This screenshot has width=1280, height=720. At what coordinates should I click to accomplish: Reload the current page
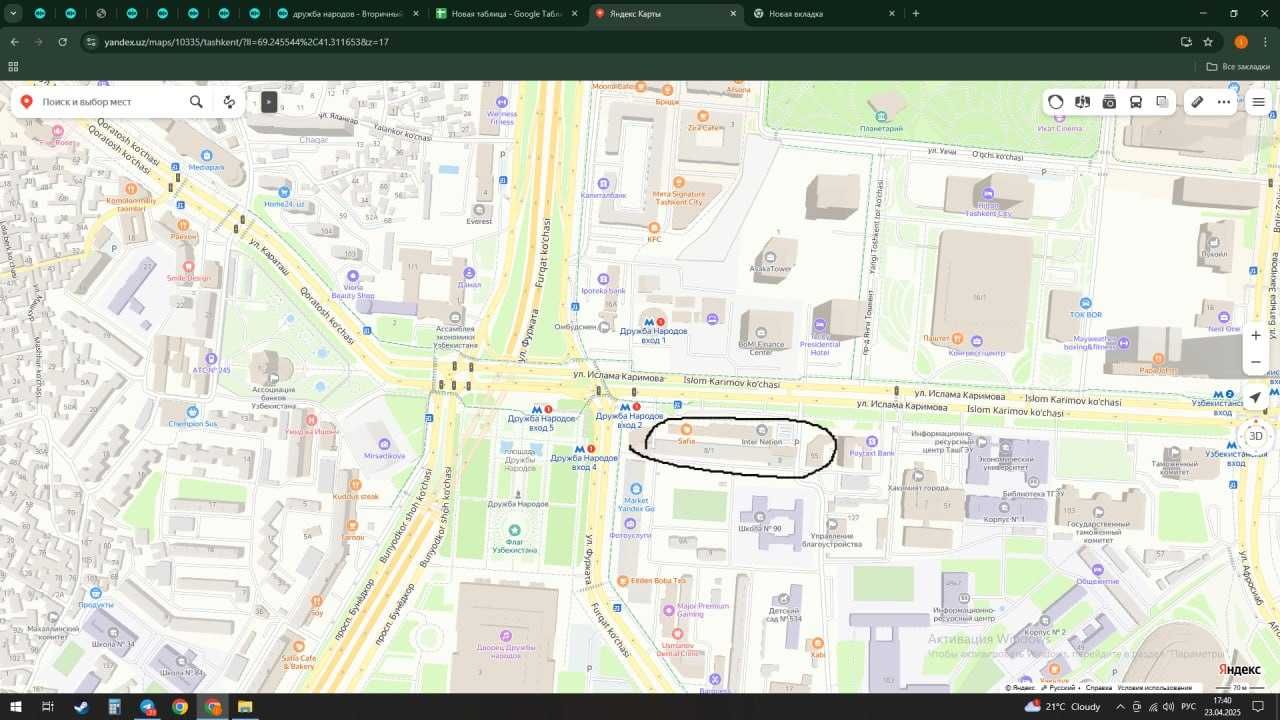click(62, 42)
